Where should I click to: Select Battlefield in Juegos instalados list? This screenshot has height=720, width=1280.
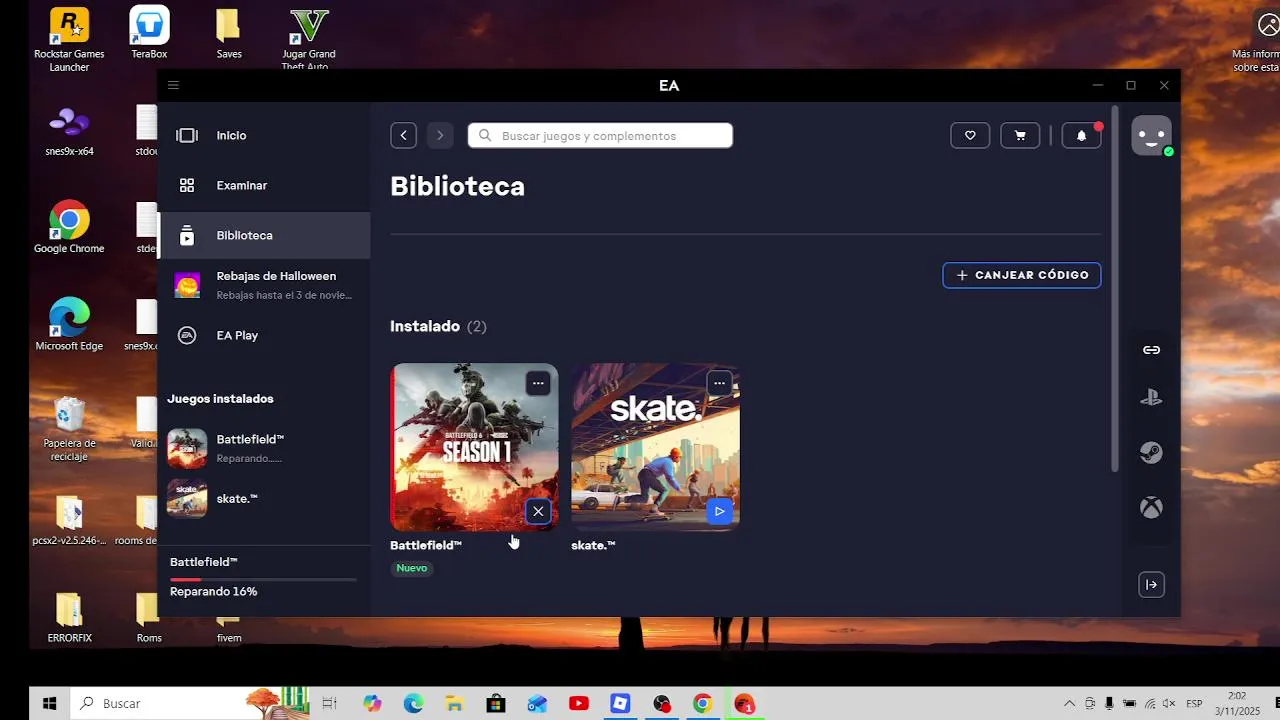[262, 448]
